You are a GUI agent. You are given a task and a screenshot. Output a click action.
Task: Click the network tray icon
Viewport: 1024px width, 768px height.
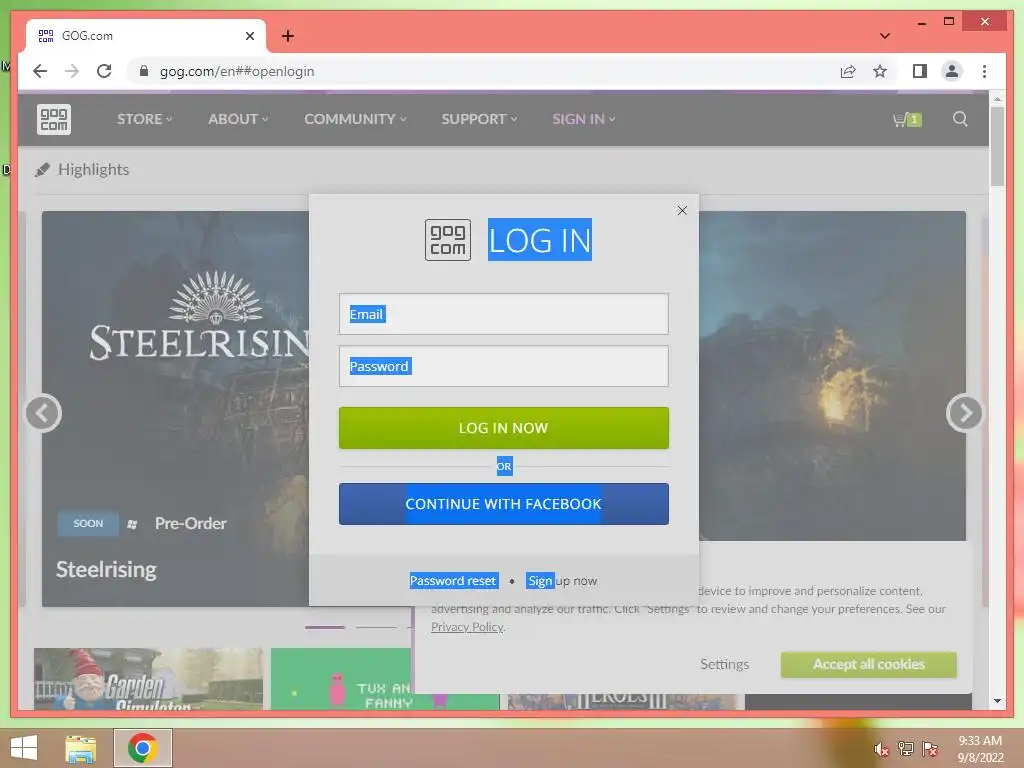906,749
